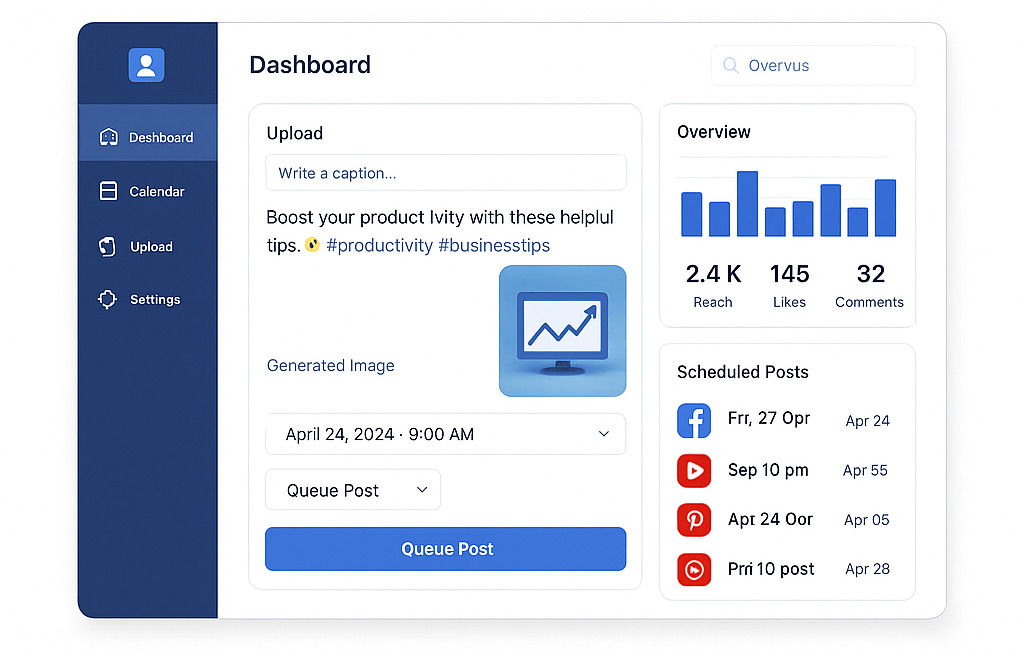1024x652 pixels.
Task: Click the 2.4 K Reach value
Action: pyautogui.click(x=713, y=274)
